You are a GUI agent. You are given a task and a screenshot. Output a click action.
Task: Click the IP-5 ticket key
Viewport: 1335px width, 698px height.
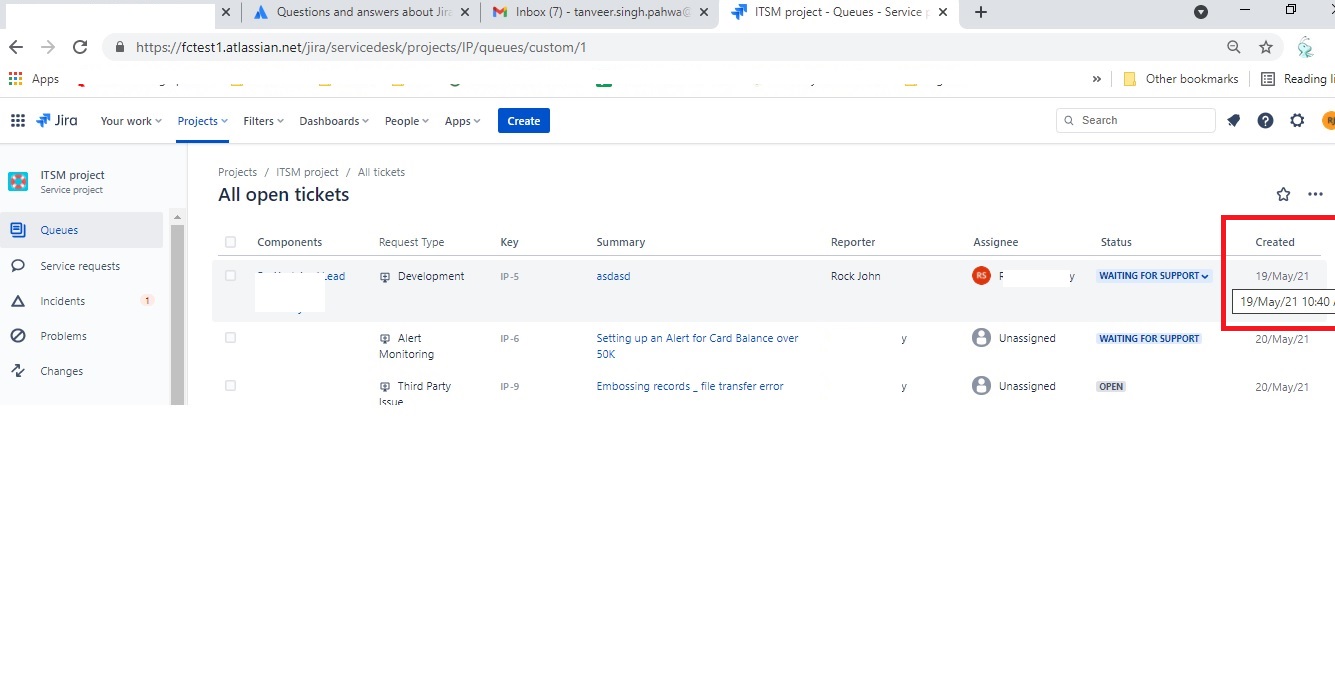[510, 276]
